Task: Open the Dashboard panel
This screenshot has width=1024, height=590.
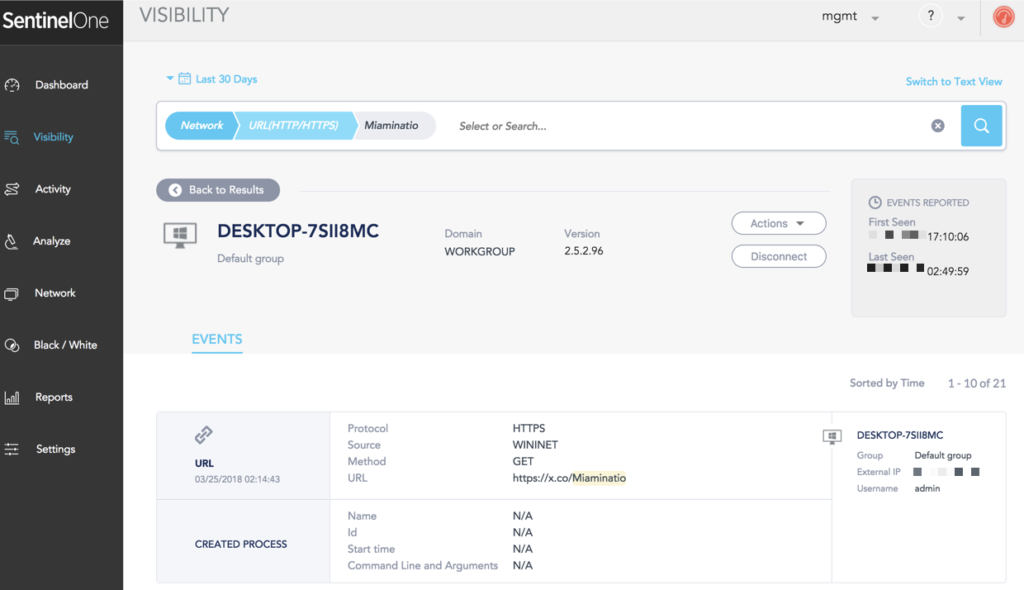Action: tap(60, 84)
